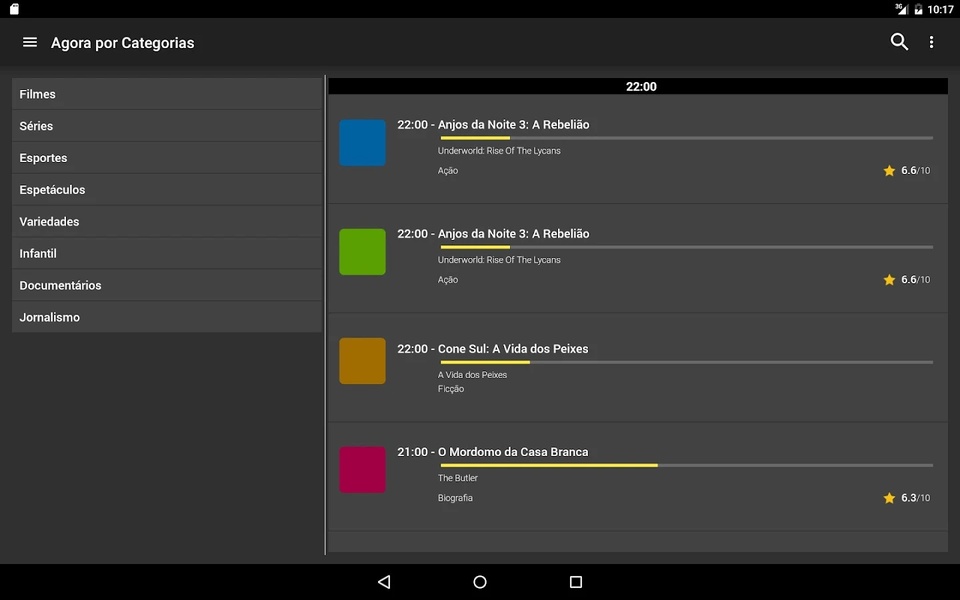Tap the blue channel logo square

(x=362, y=143)
